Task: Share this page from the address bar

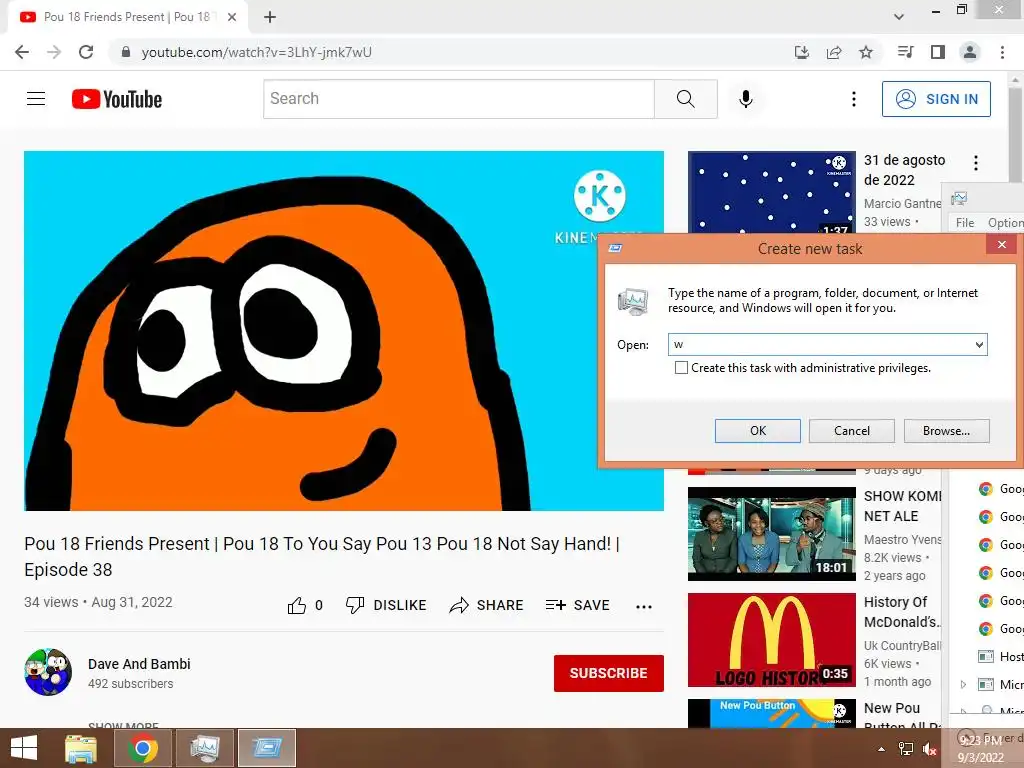Action: 834,52
